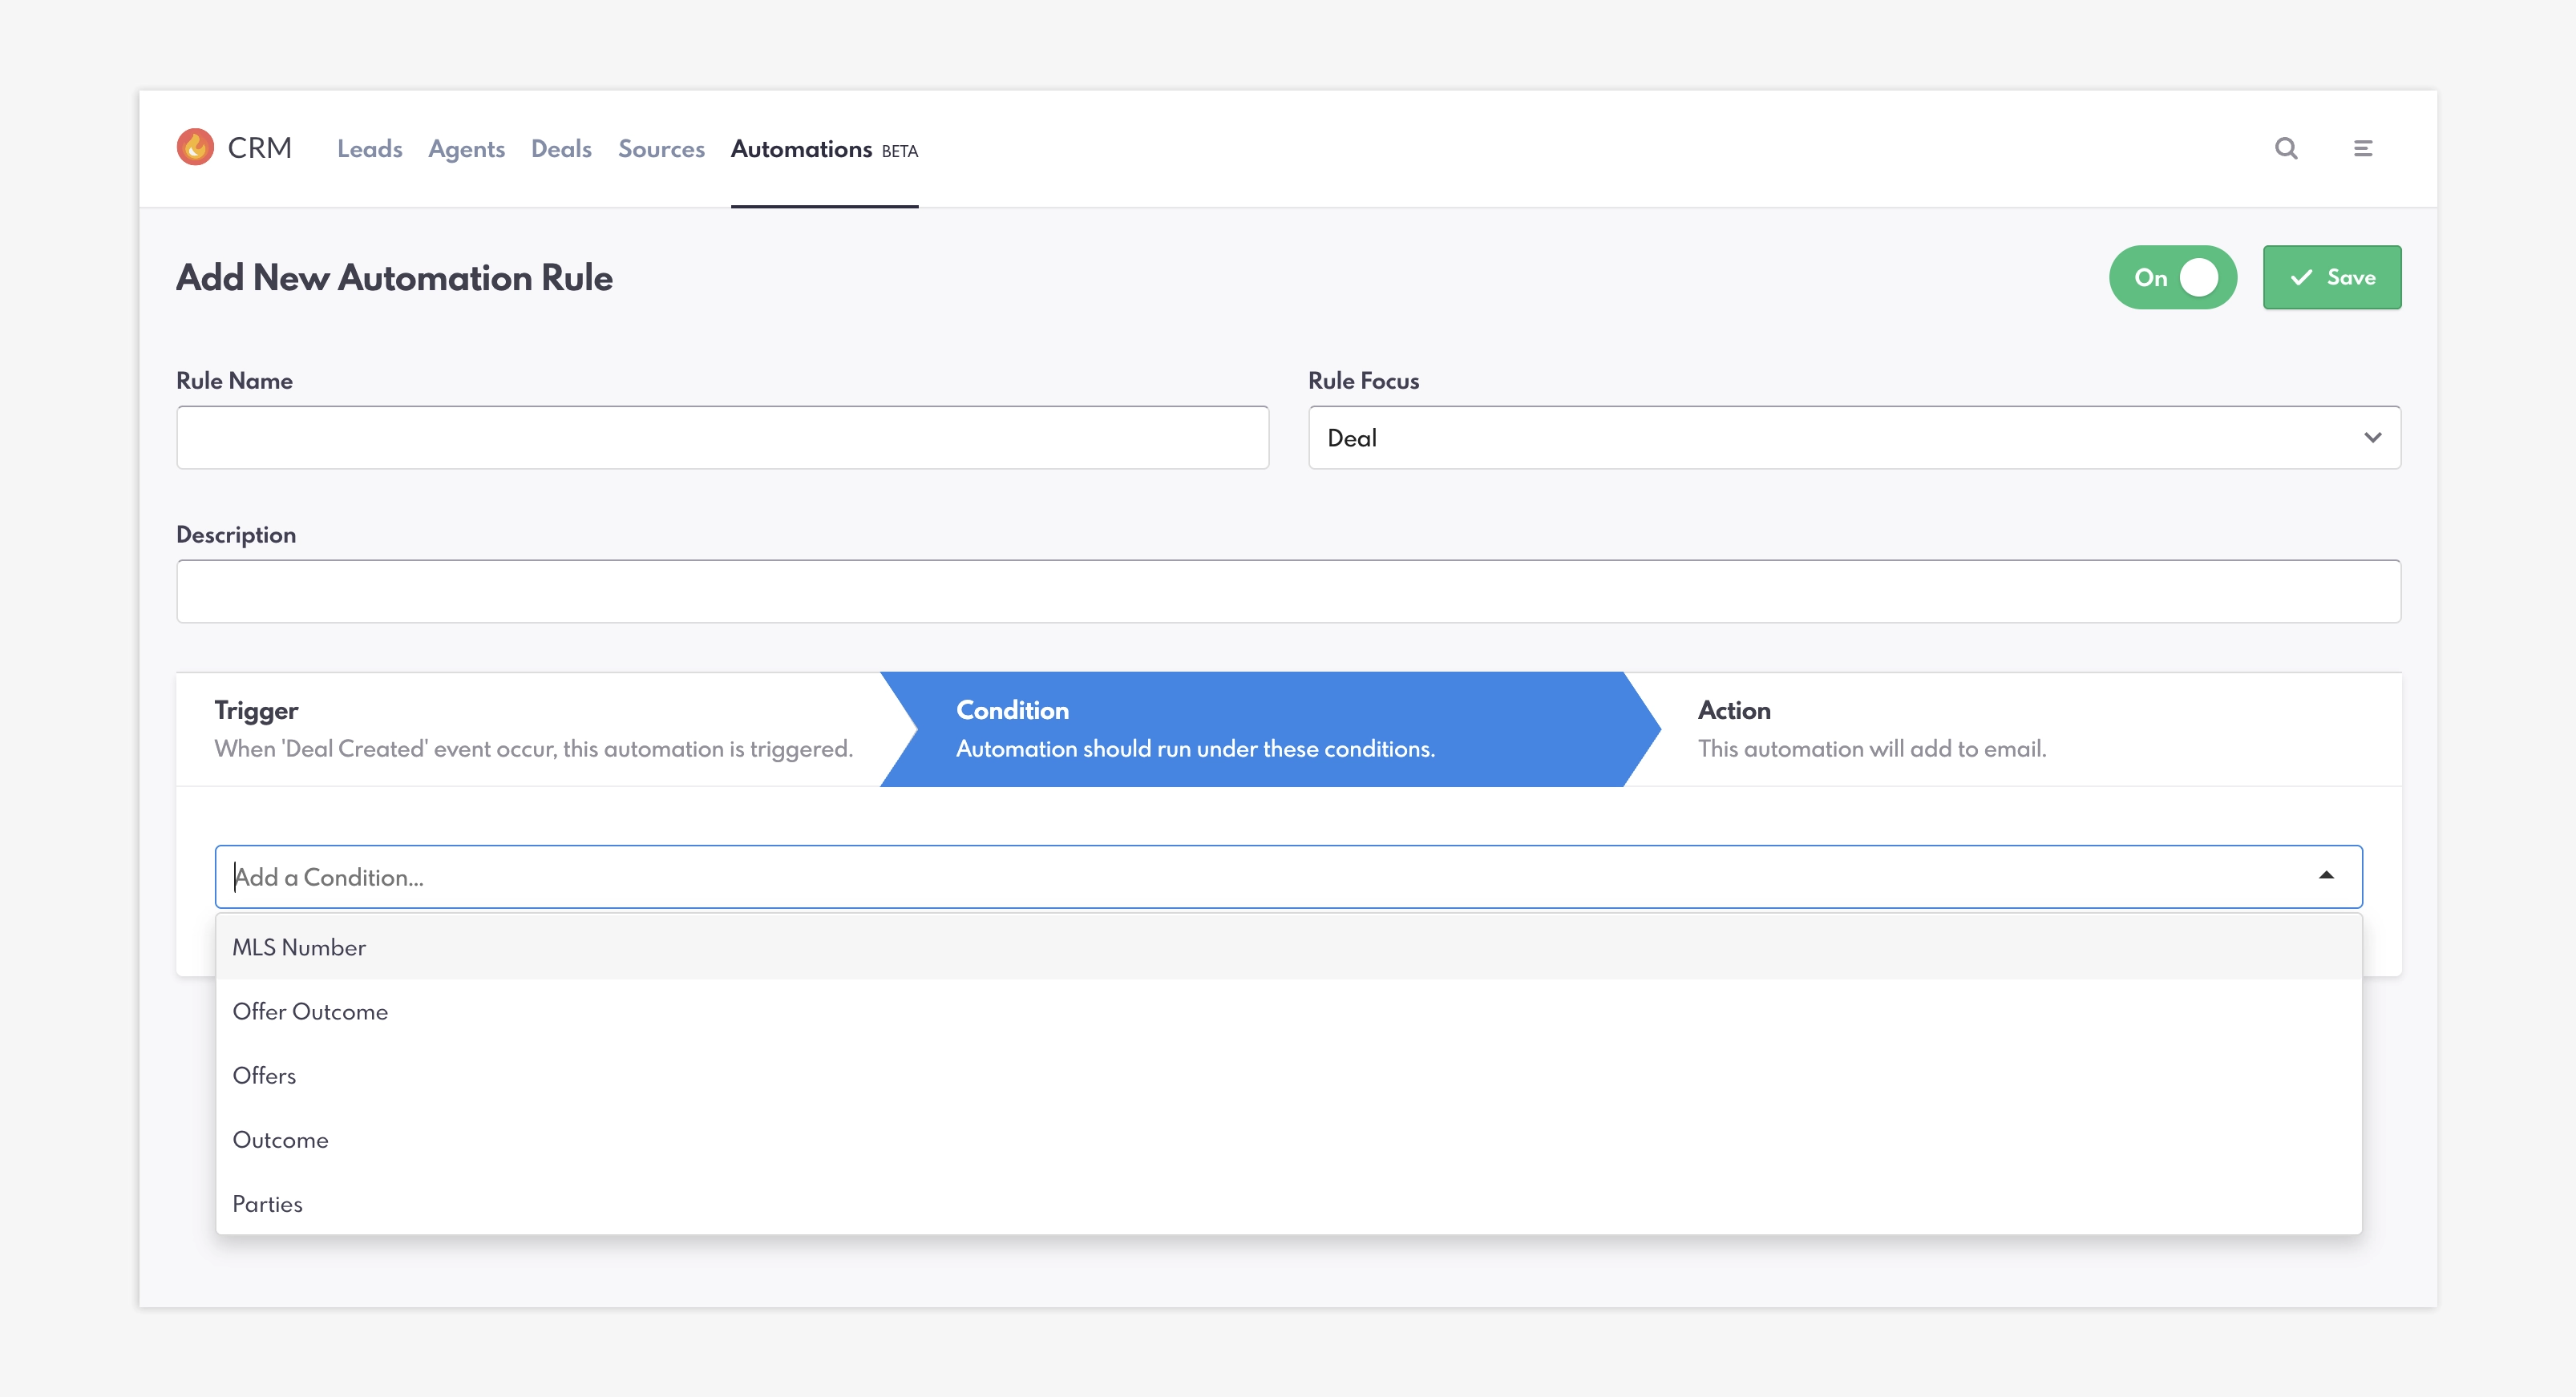This screenshot has width=2576, height=1397.
Task: Open the search magnifier icon
Action: (2286, 148)
